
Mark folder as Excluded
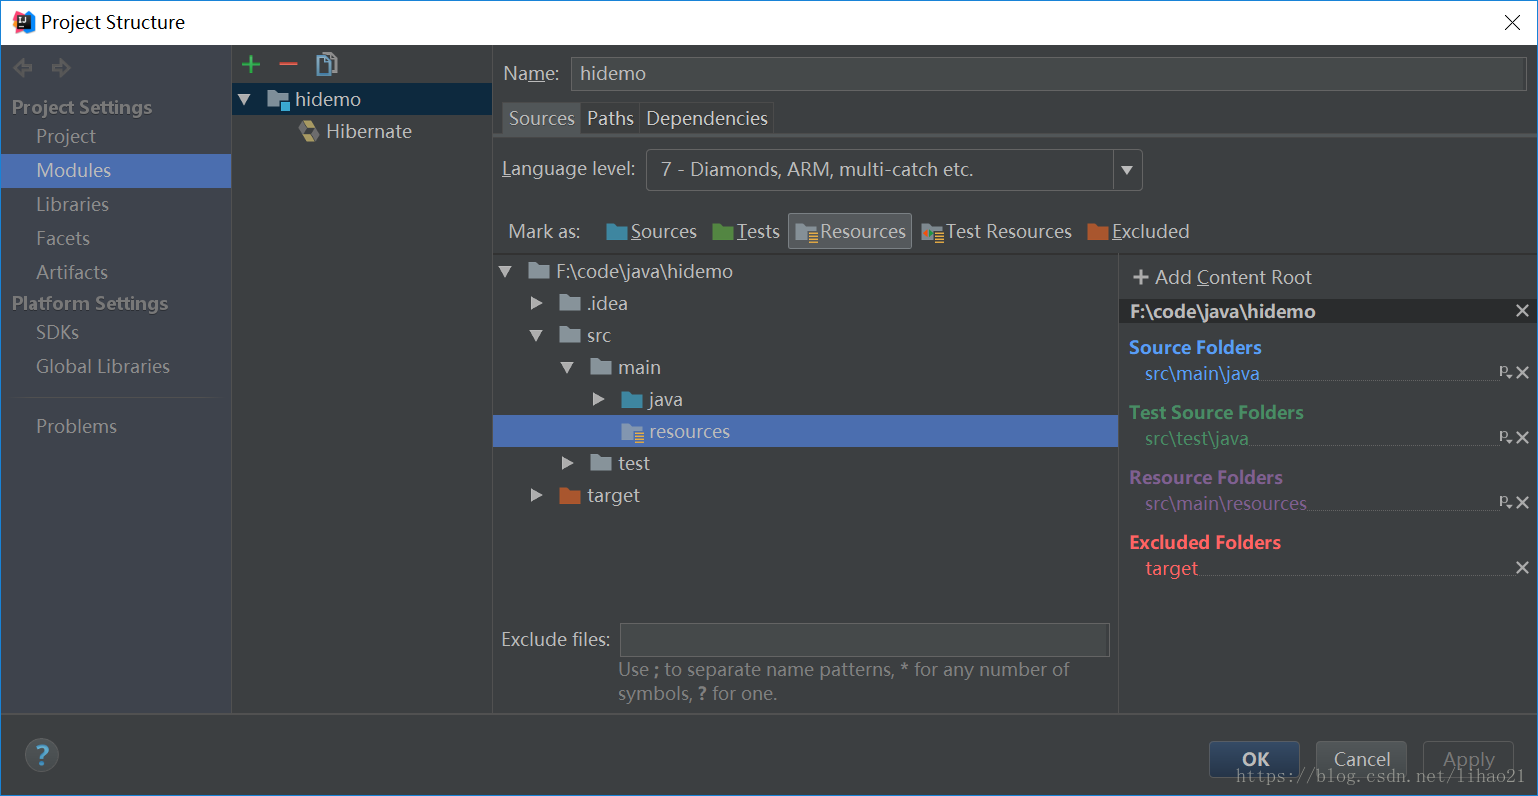(1138, 232)
